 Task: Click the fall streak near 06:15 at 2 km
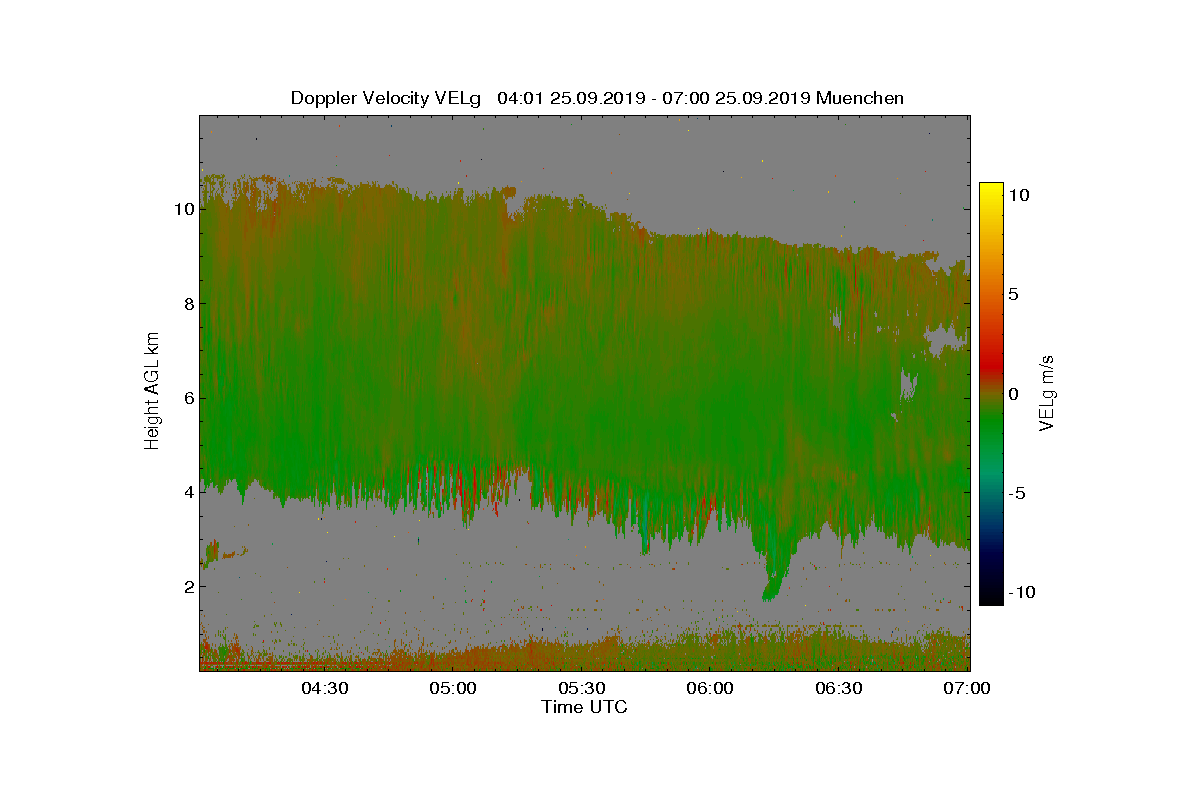pyautogui.click(x=774, y=575)
